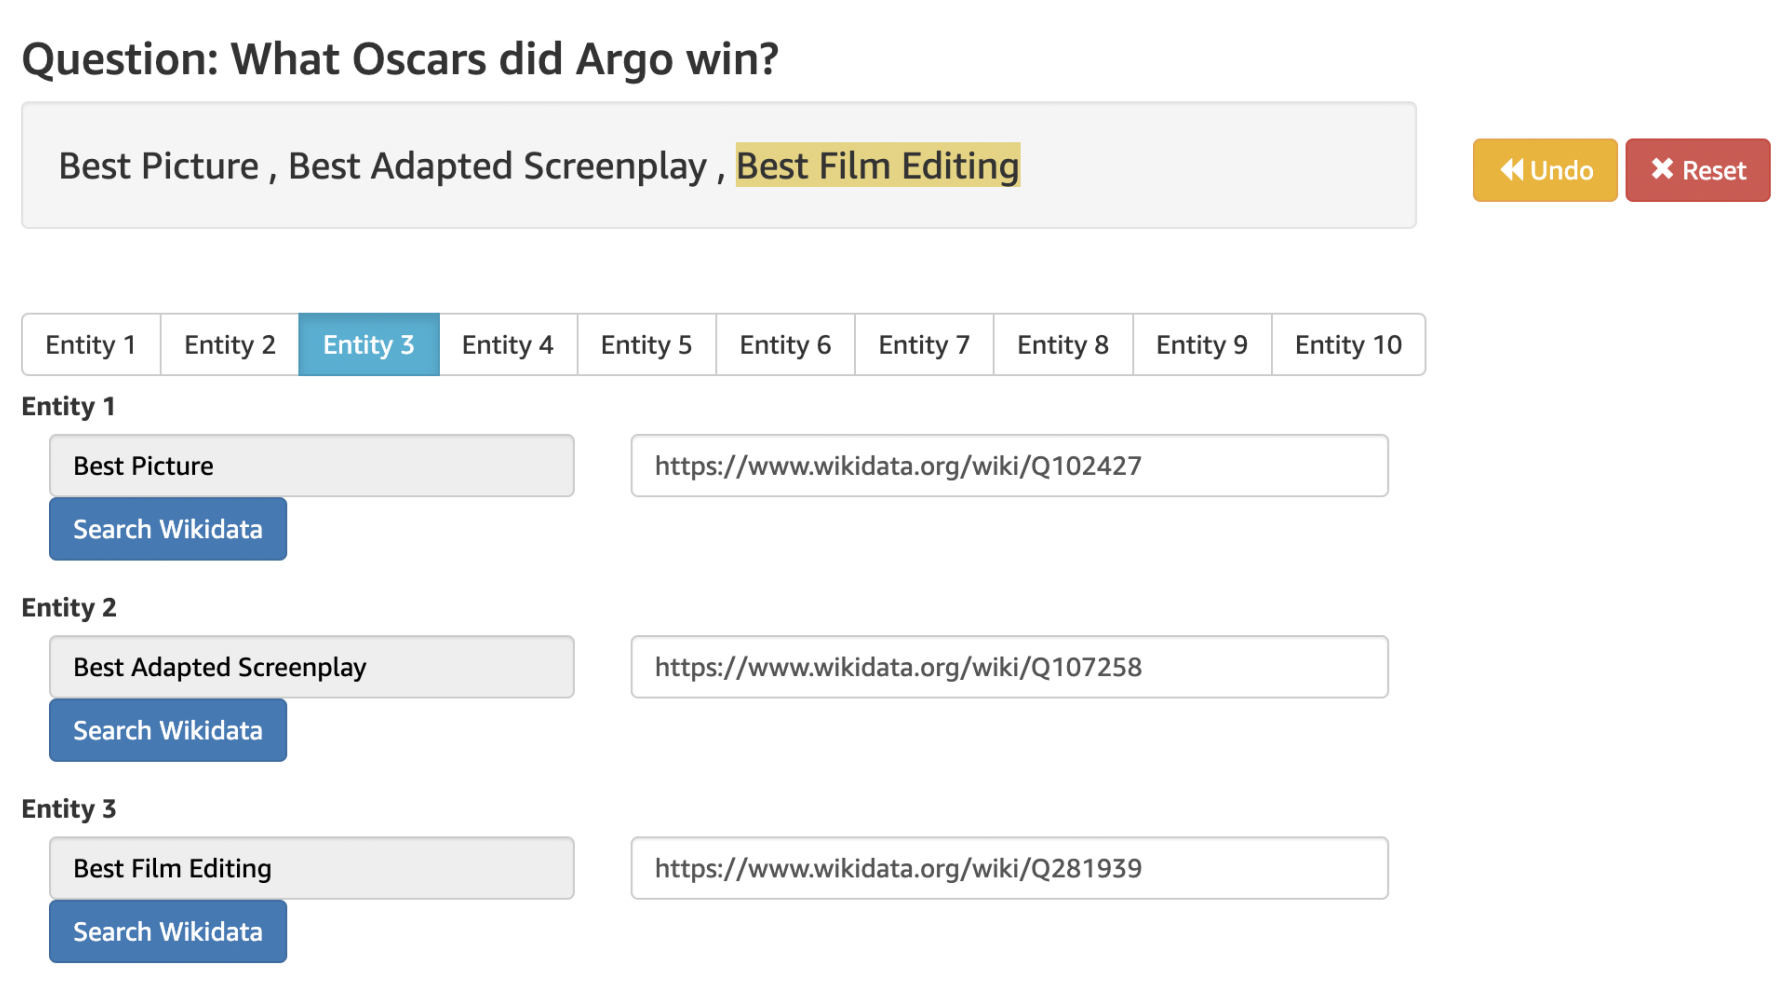Screen dimensions: 1790x1004
Task: Click the Best Picture entity name field
Action: point(311,466)
